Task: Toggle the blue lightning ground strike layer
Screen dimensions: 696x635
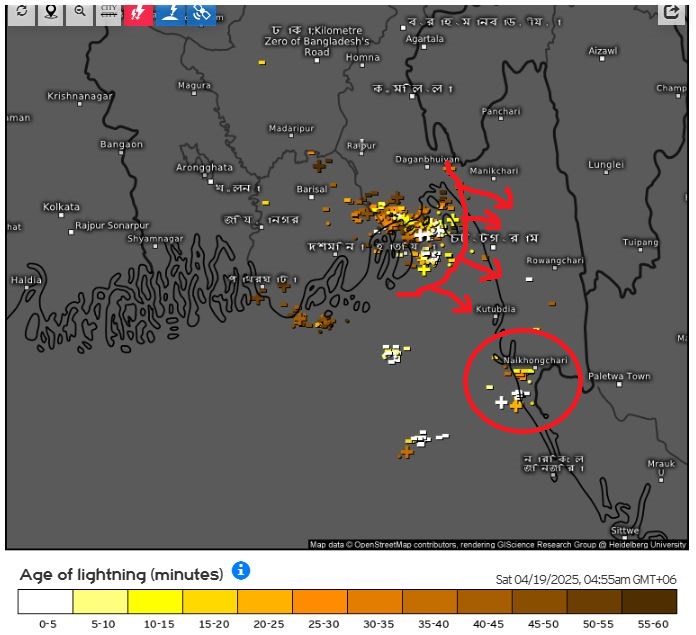Action: click(170, 12)
